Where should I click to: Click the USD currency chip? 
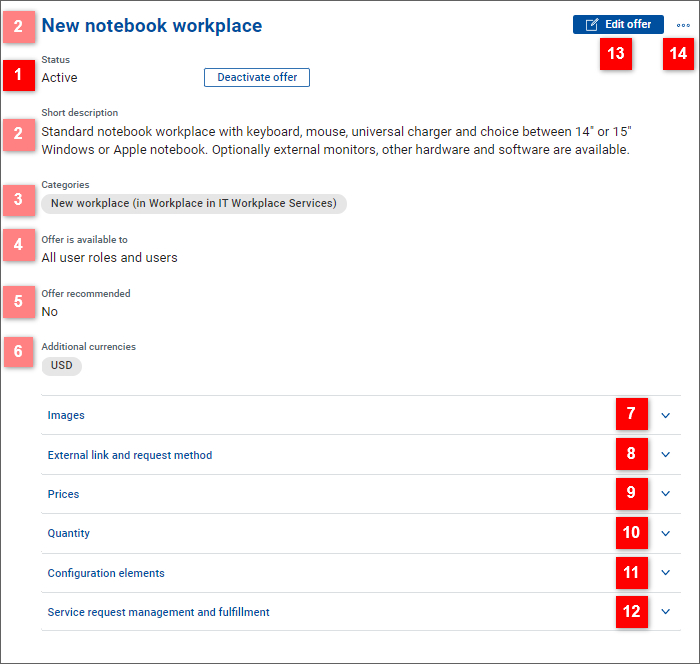coord(62,366)
